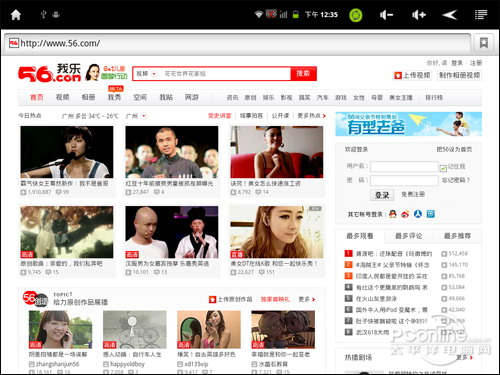Open the video thumbnail of woman singing
Image resolution: width=500 pixels, height=375 pixels.
pyautogui.click(x=67, y=152)
